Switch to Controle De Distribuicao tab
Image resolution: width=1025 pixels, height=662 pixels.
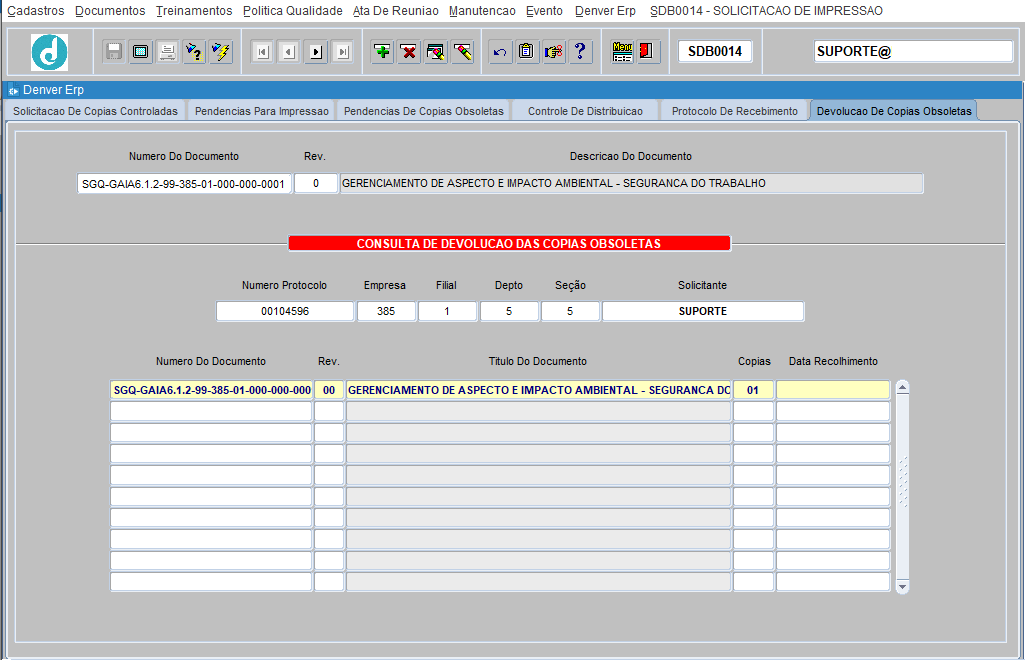coord(585,111)
